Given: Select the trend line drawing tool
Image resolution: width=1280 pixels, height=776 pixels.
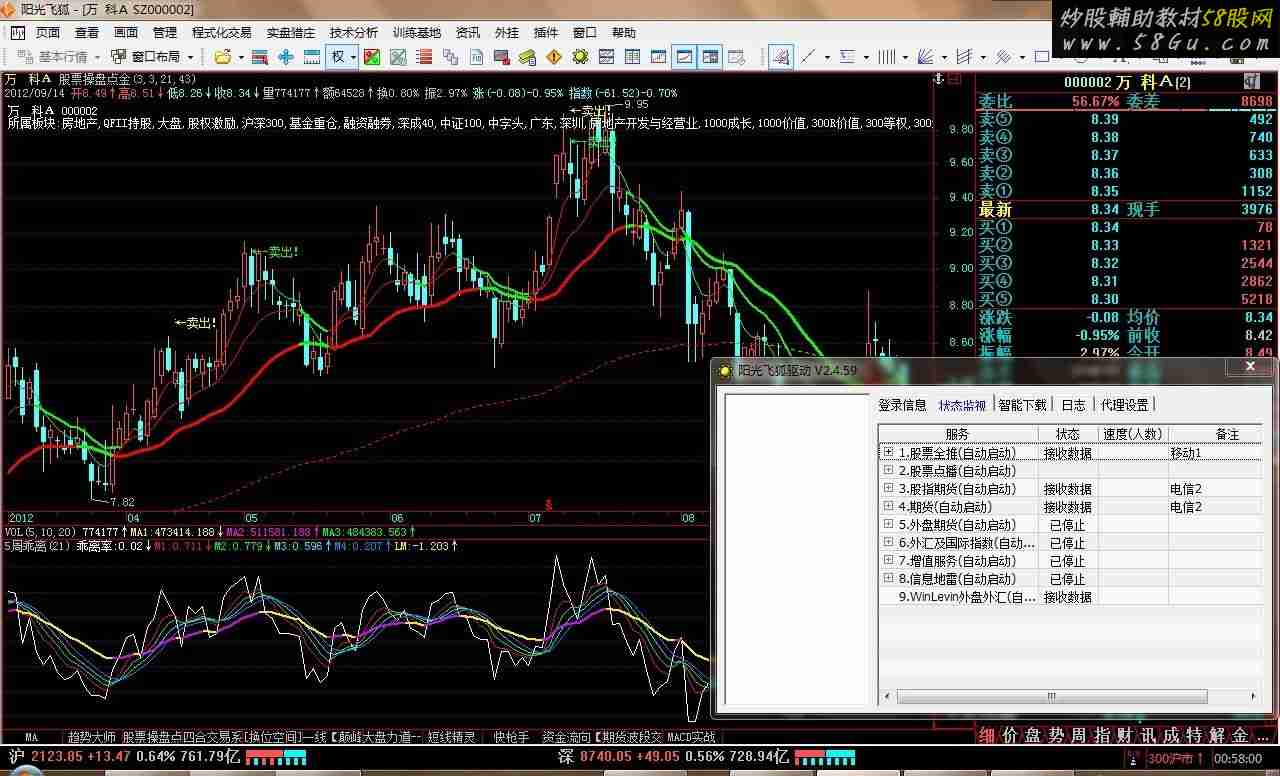Looking at the screenshot, I should [807, 57].
